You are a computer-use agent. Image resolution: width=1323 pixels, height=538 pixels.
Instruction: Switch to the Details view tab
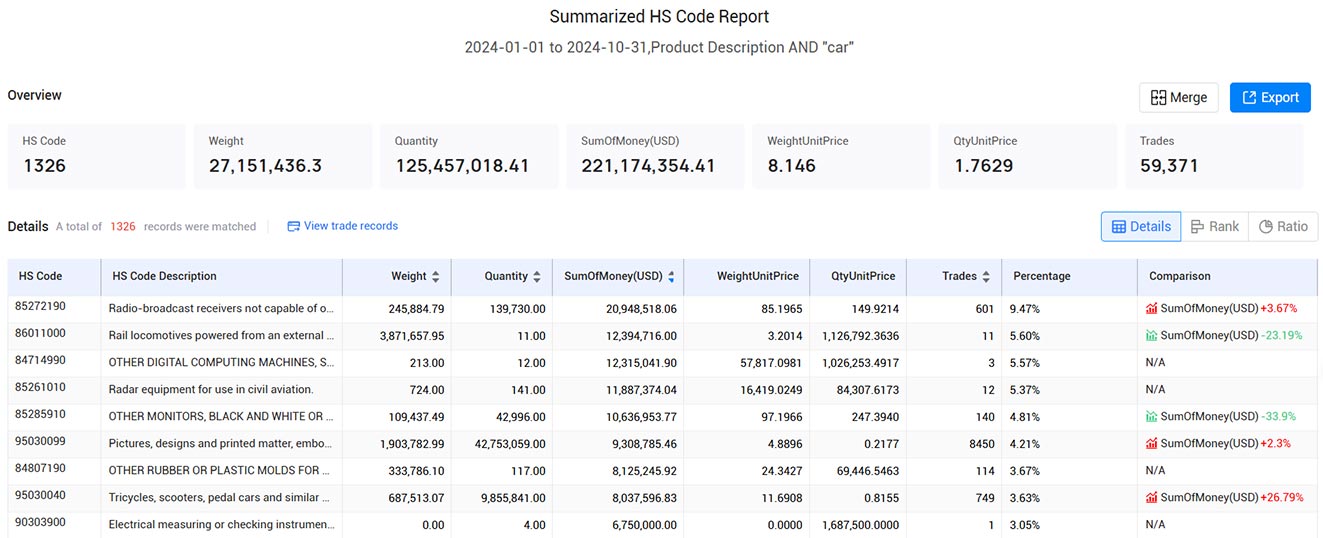point(1141,227)
